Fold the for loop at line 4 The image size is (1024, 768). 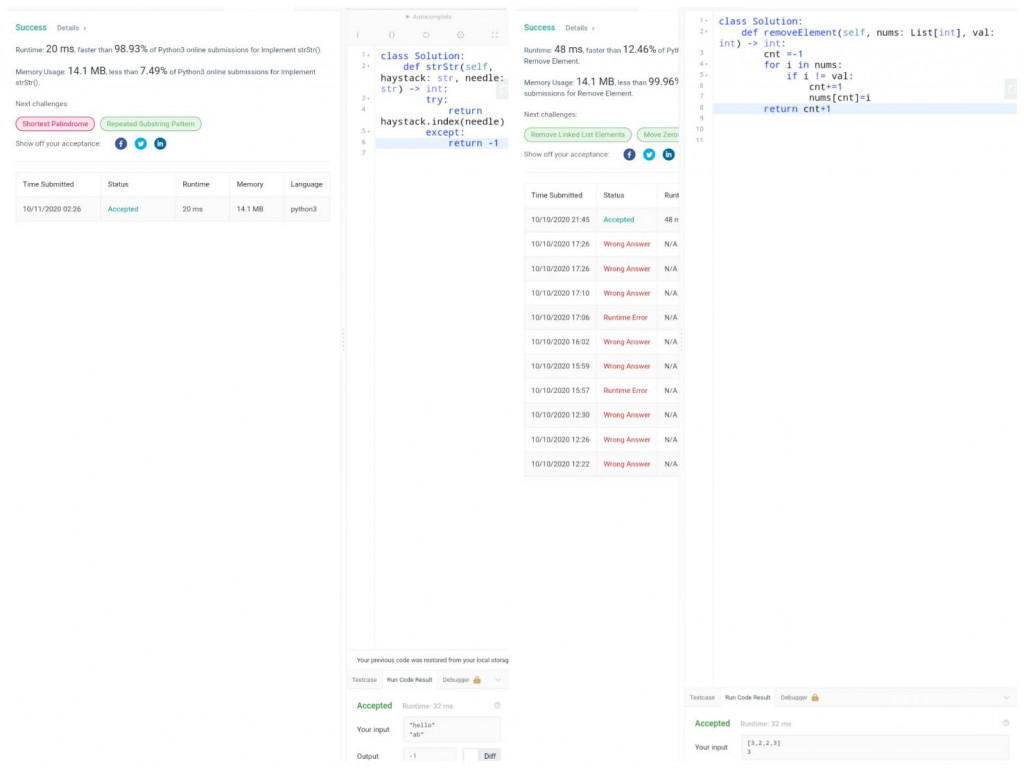(707, 64)
